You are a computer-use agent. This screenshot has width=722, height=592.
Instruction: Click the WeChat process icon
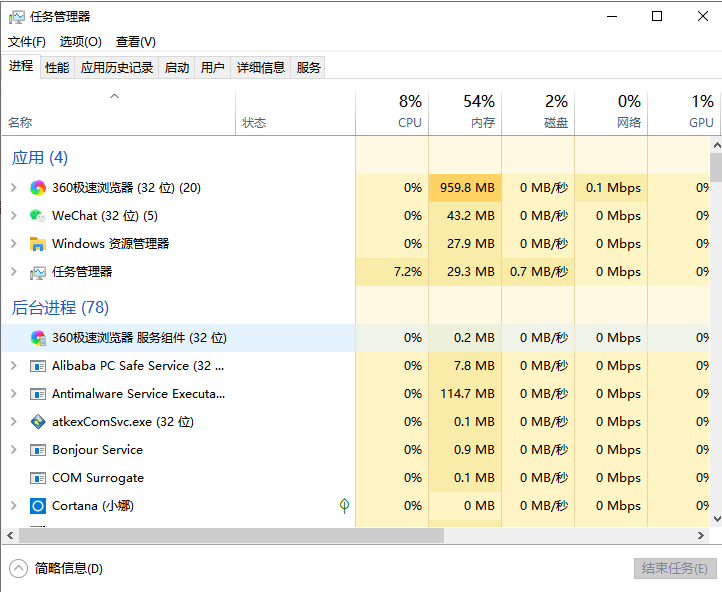coord(38,216)
